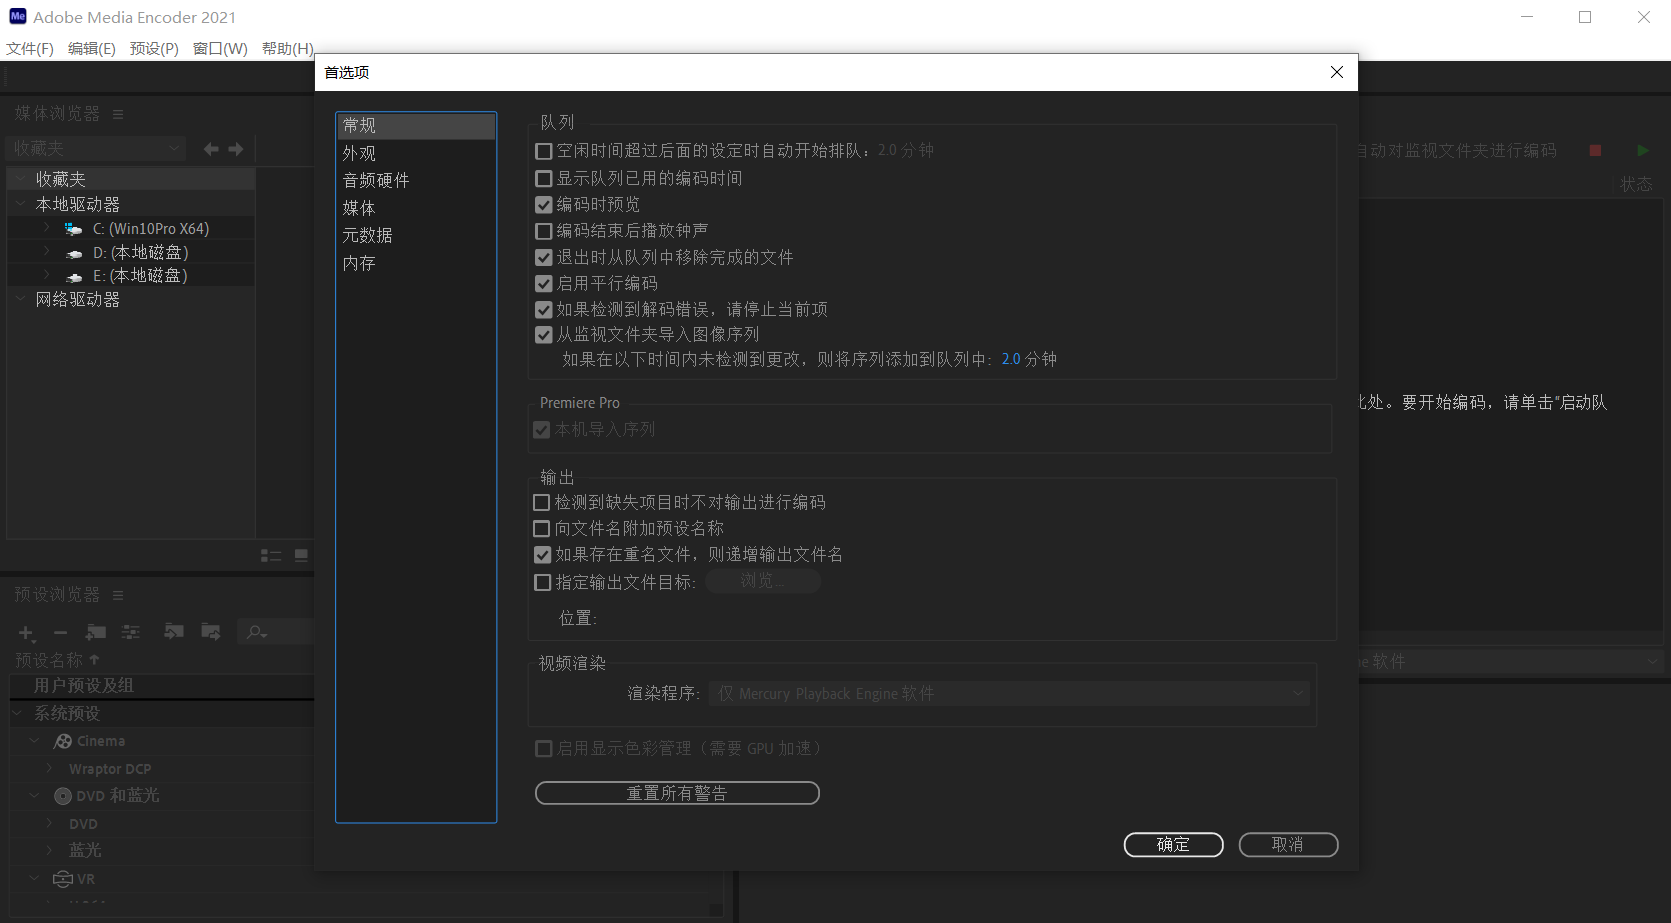Switch to 外观 preferences category
This screenshot has height=923, width=1671.
359,153
